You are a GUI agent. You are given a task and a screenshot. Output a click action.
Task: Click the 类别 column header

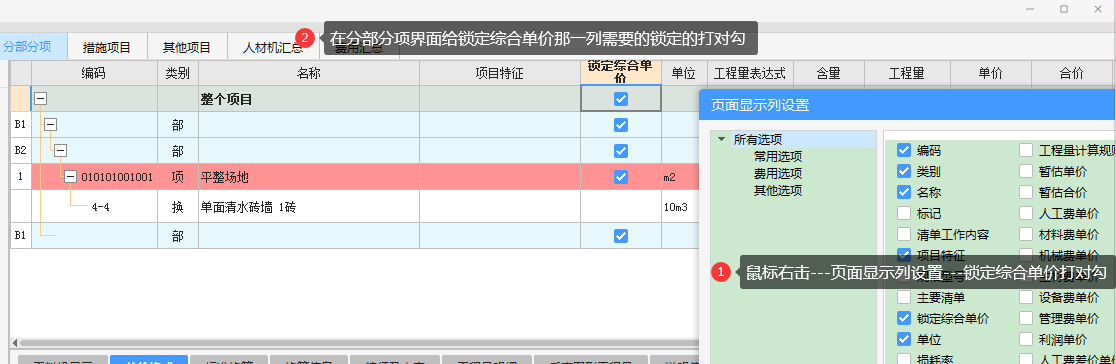tap(178, 73)
